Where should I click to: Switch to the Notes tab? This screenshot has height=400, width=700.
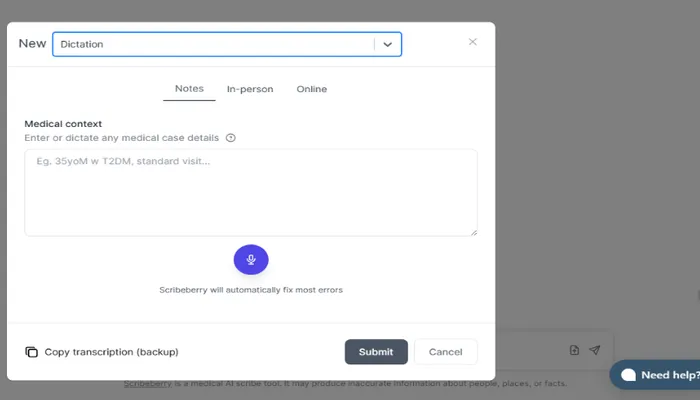click(x=189, y=89)
